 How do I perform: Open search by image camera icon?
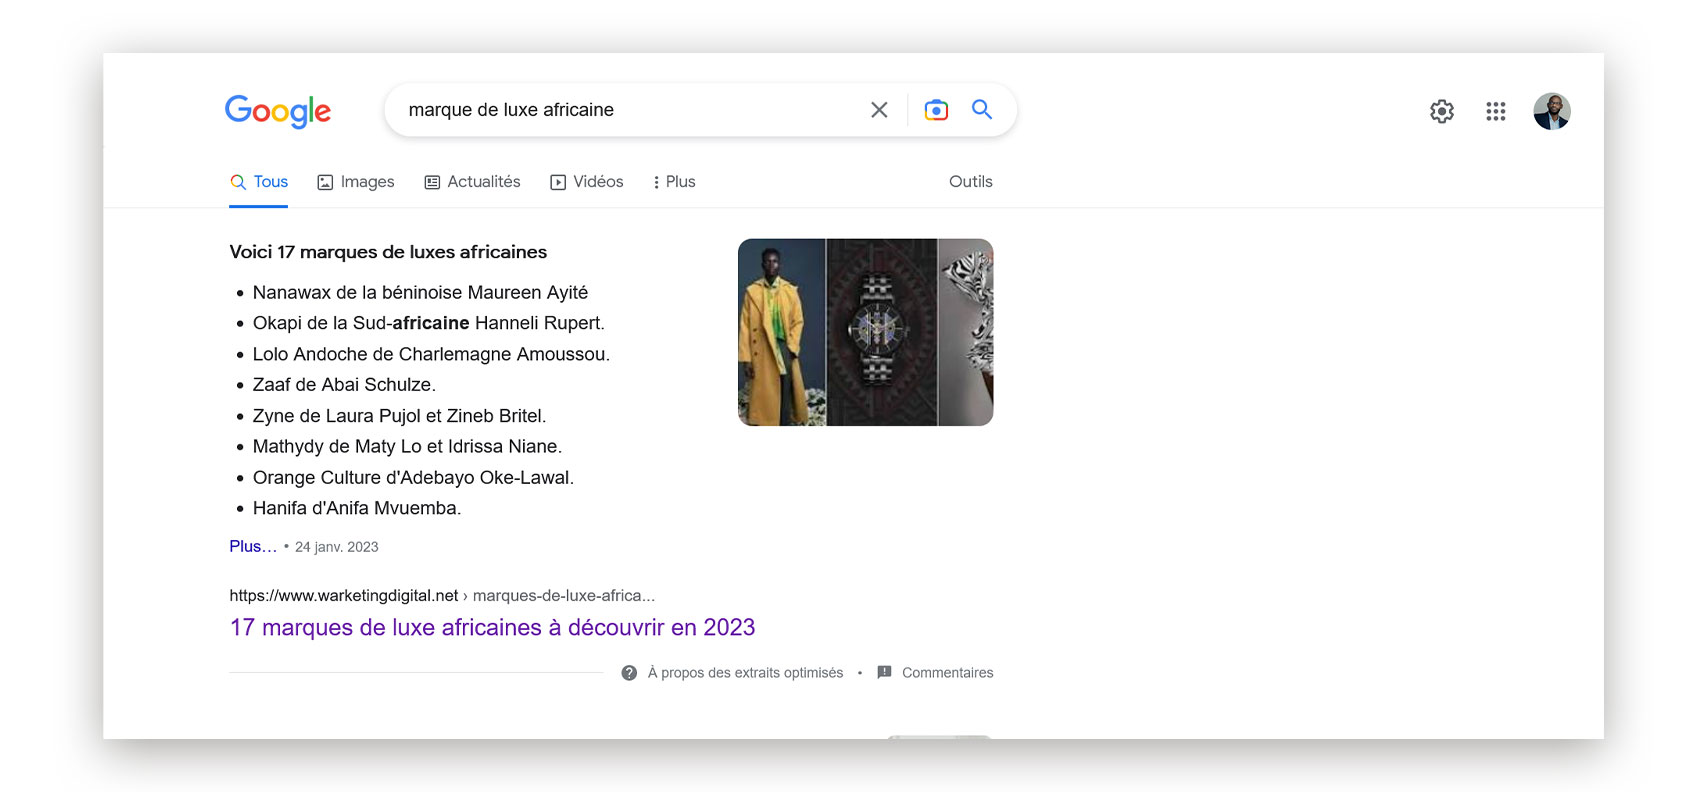(x=936, y=110)
